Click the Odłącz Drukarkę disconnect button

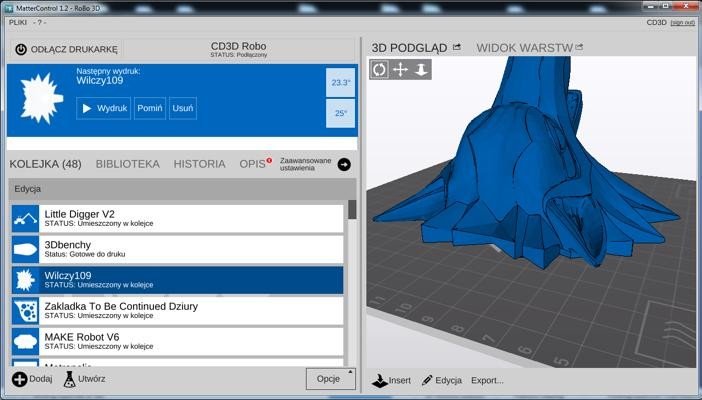click(67, 49)
